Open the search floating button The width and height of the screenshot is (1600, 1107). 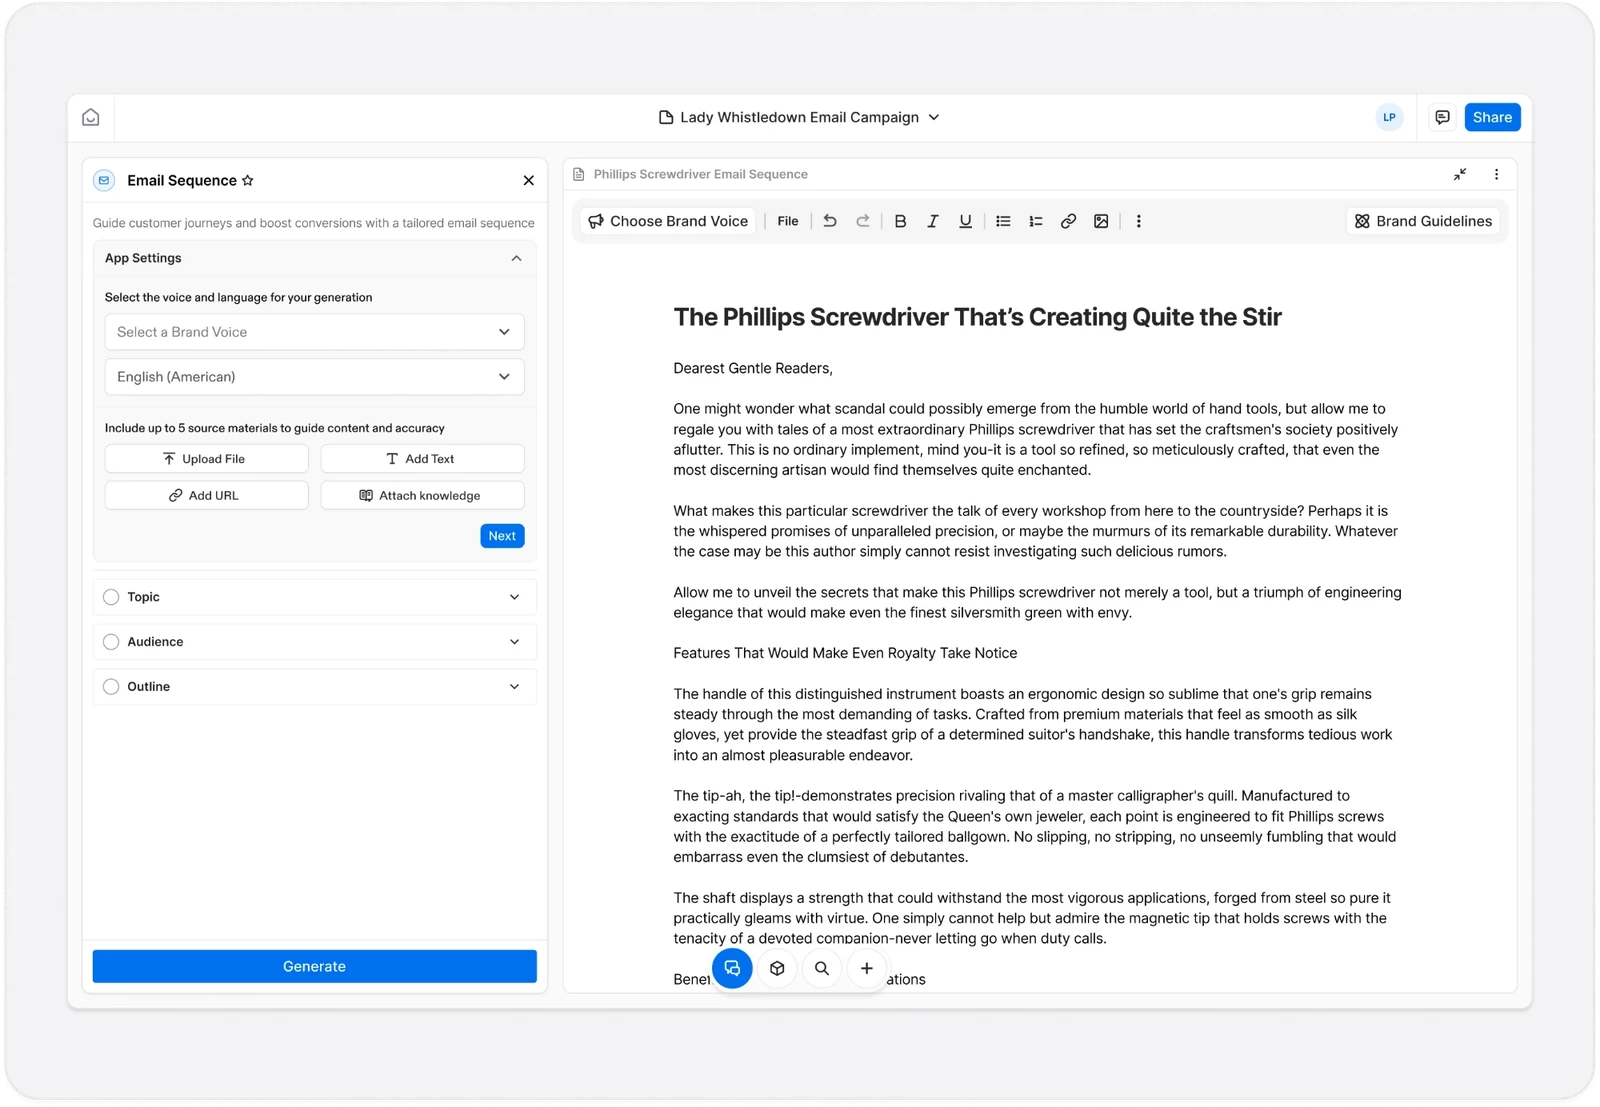click(x=822, y=968)
